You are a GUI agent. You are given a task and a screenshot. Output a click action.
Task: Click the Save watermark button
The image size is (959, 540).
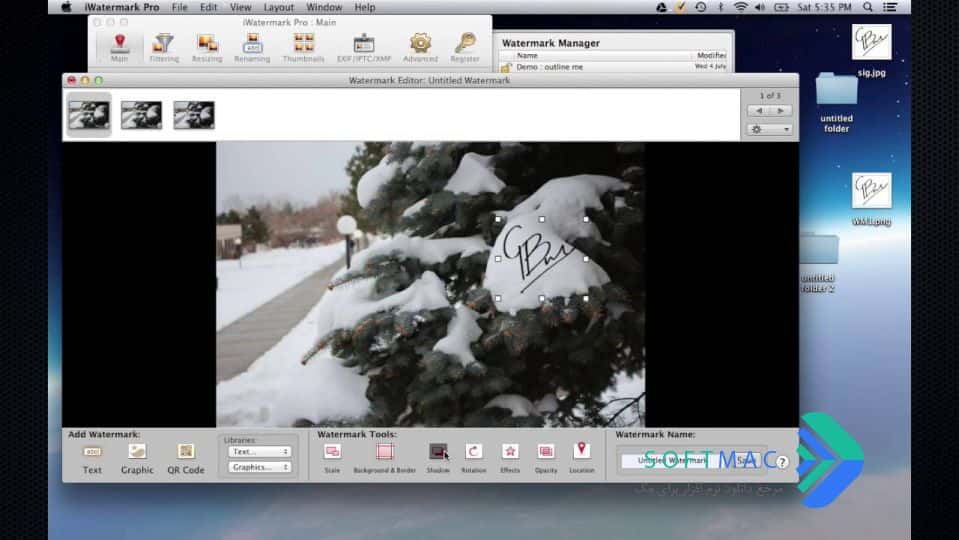tap(746, 460)
